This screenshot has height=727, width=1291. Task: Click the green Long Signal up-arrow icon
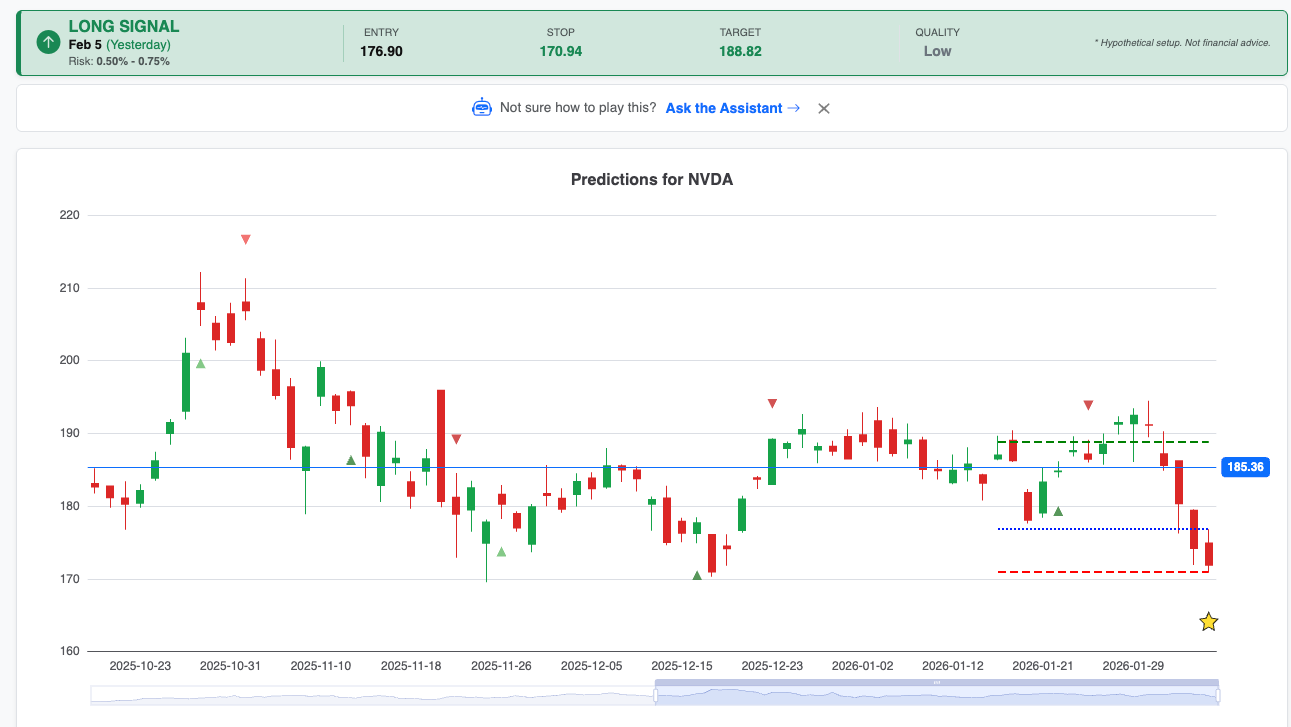(48, 42)
